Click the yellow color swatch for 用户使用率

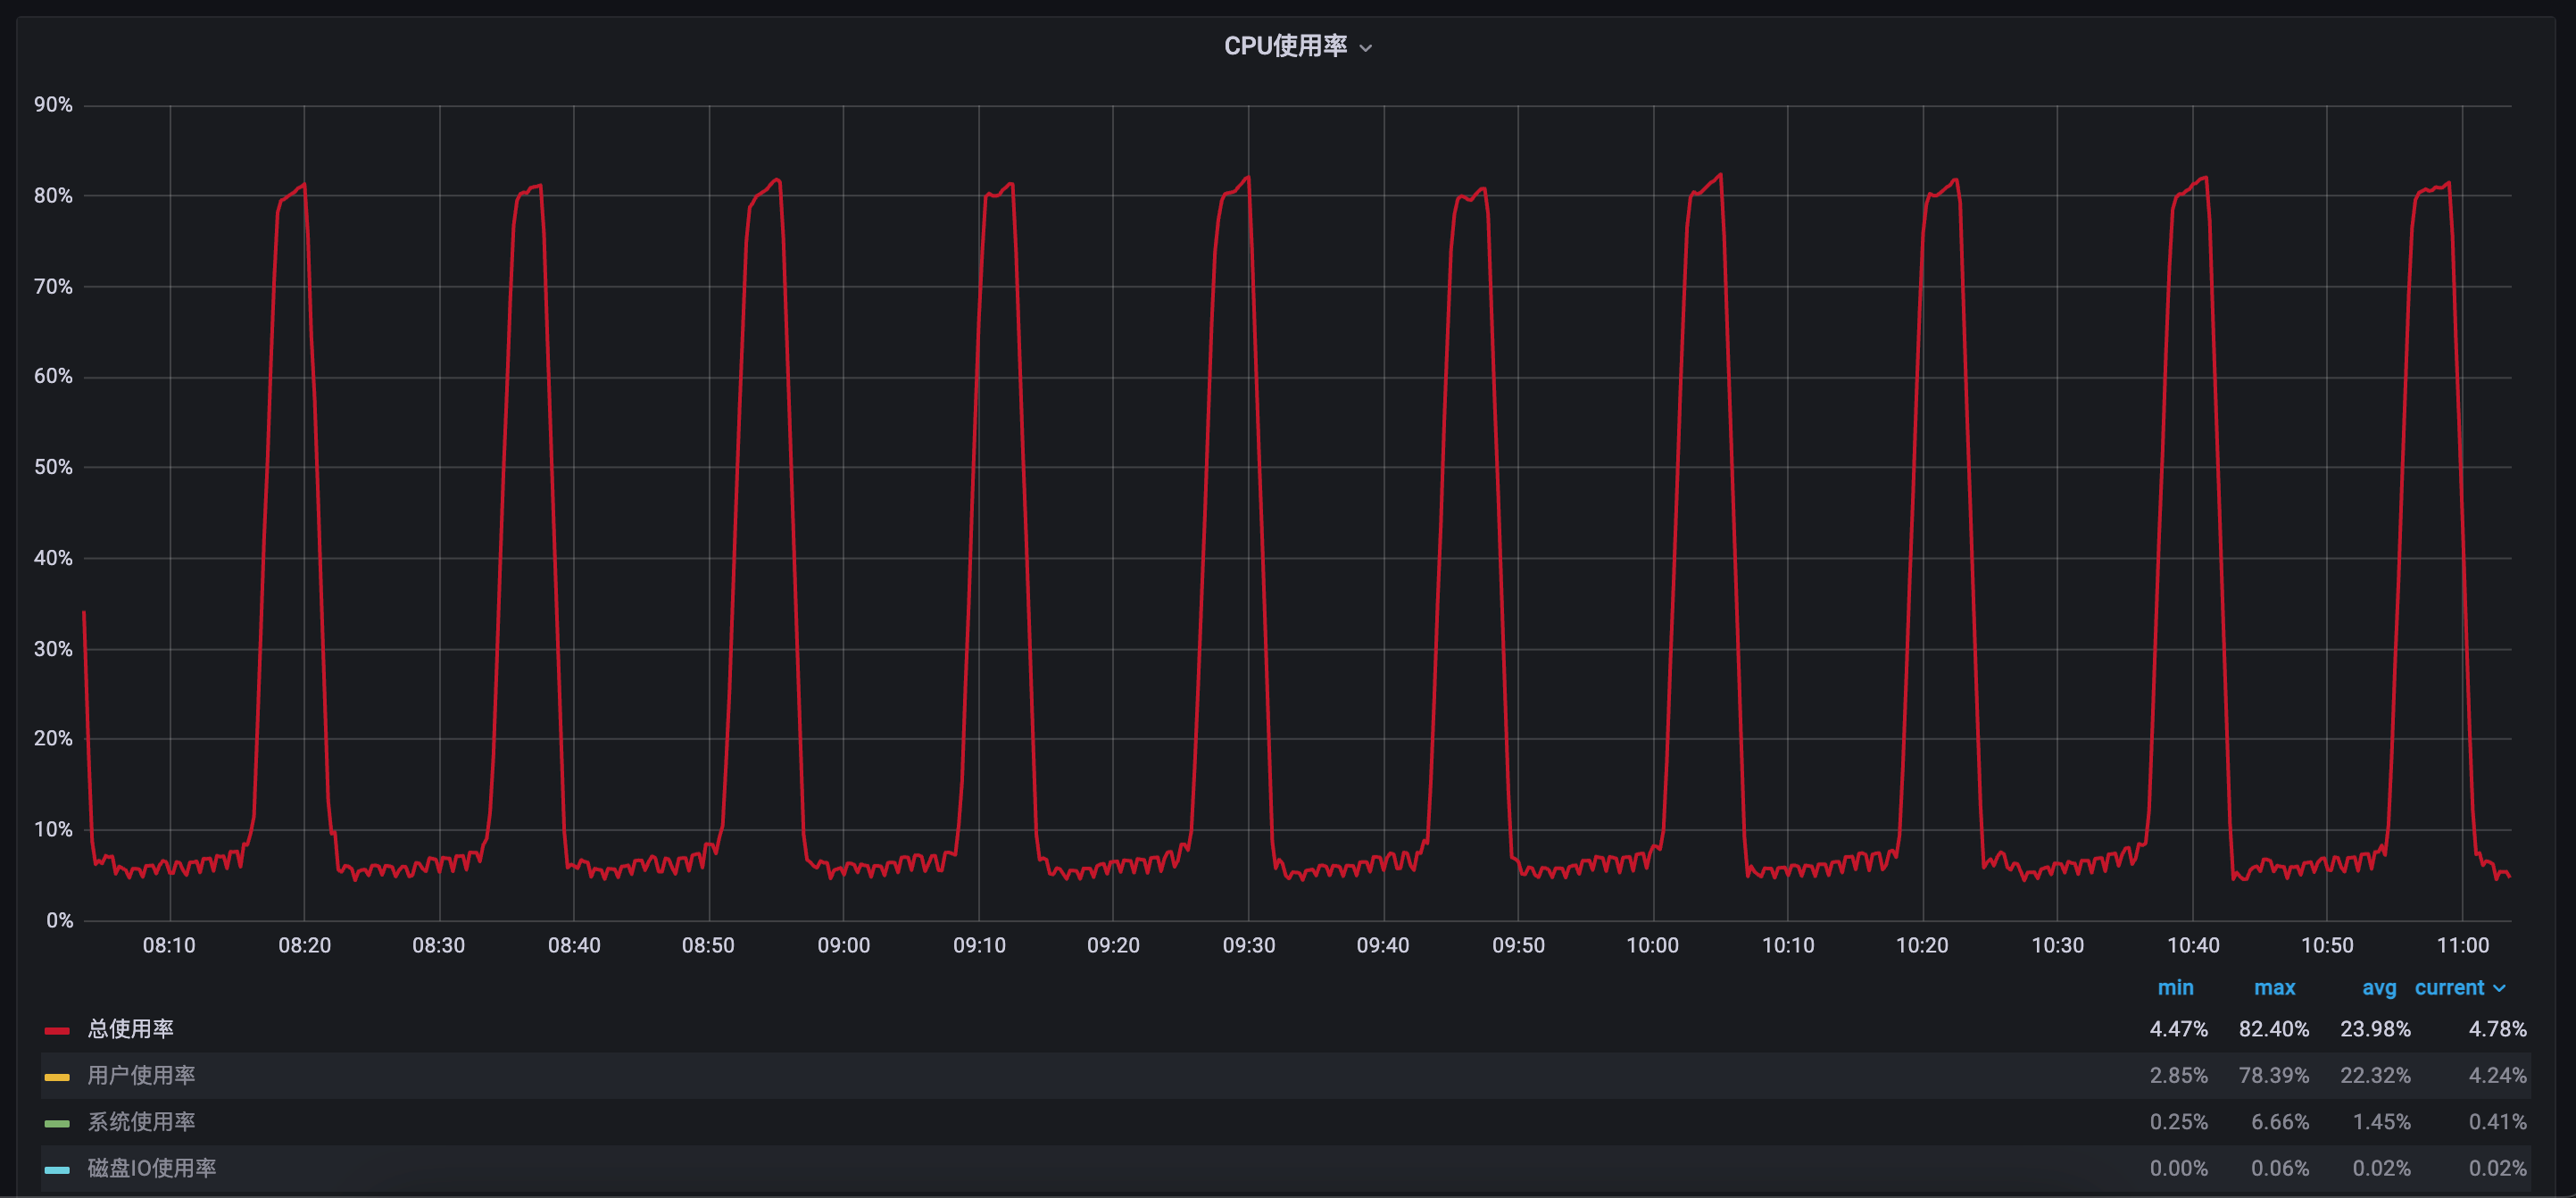[57, 1077]
